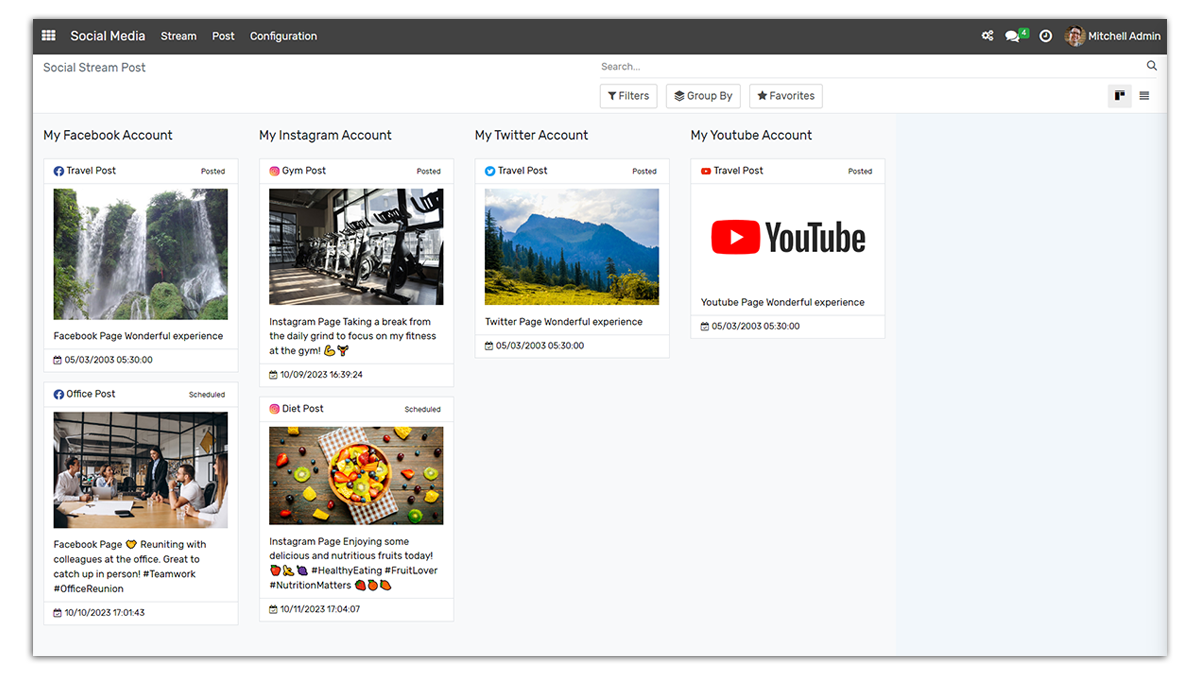Click the Twitter bird icon on Travel Post
The width and height of the screenshot is (1200, 675).
tap(488, 170)
